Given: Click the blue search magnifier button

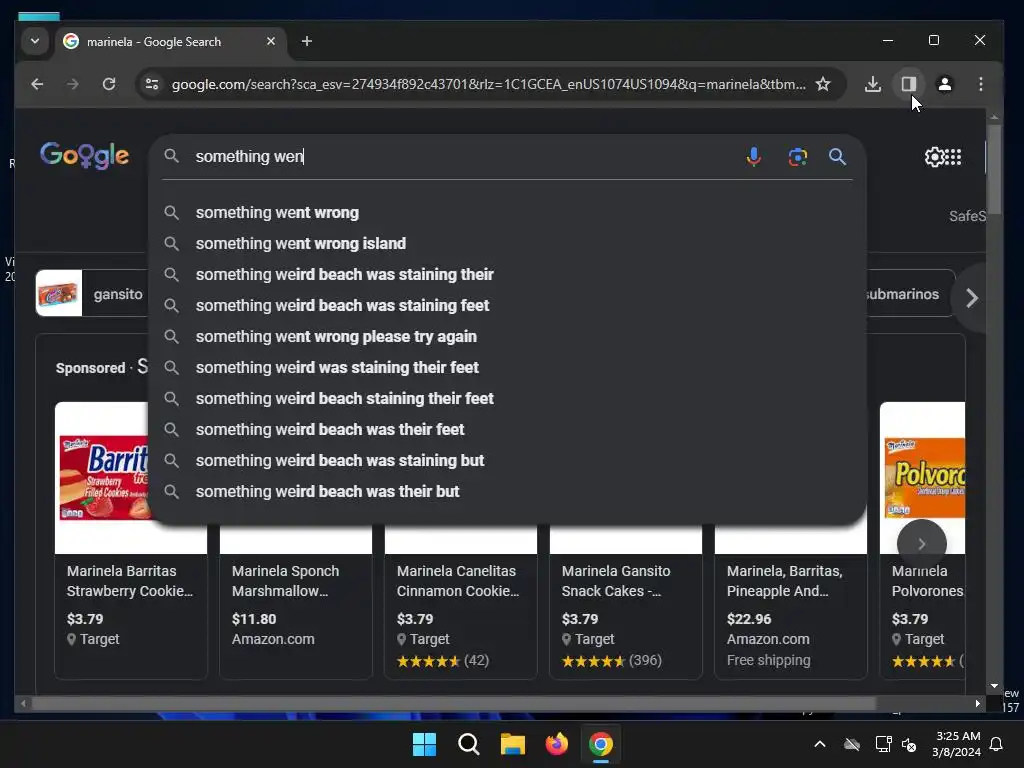Looking at the screenshot, I should pyautogui.click(x=837, y=157).
